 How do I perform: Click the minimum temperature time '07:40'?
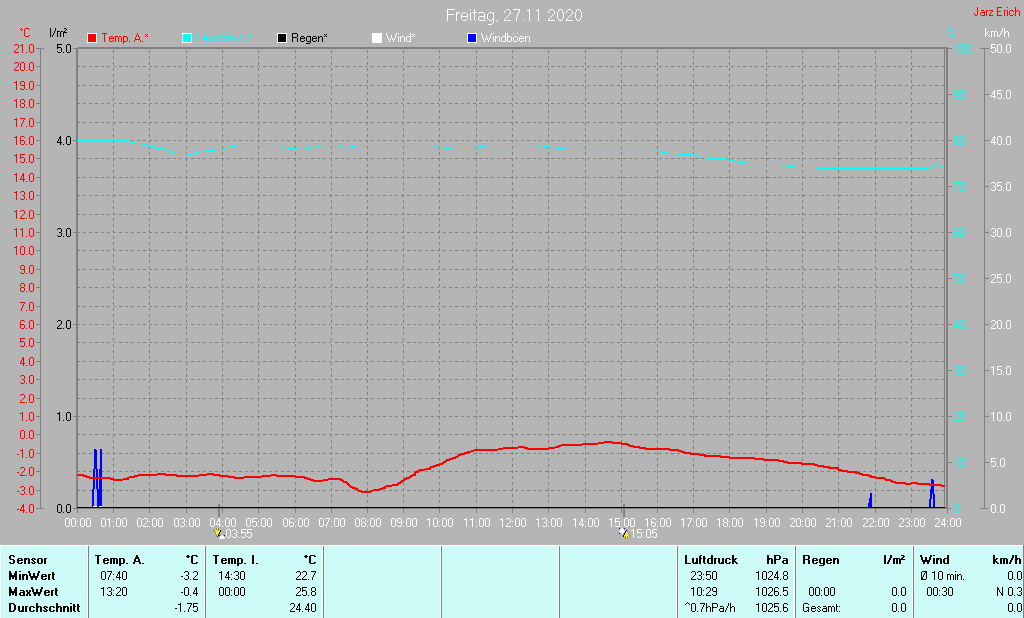click(114, 576)
